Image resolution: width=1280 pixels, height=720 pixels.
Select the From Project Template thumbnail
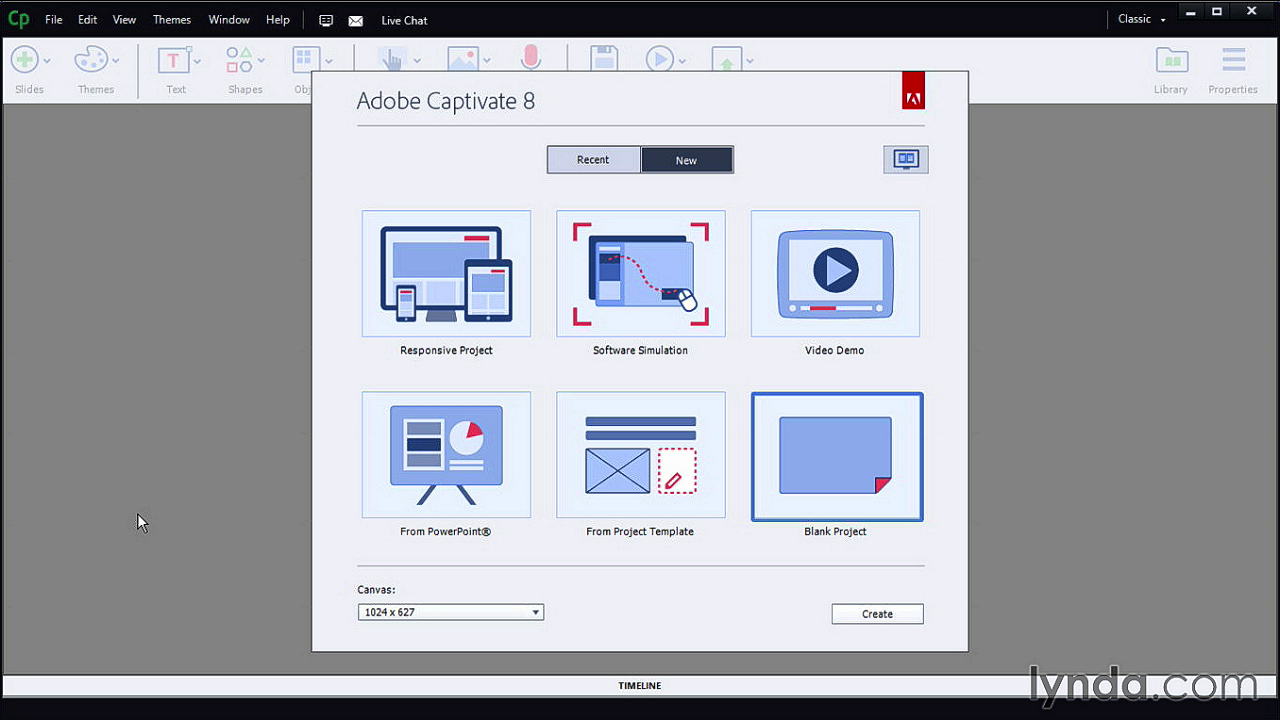click(x=641, y=455)
